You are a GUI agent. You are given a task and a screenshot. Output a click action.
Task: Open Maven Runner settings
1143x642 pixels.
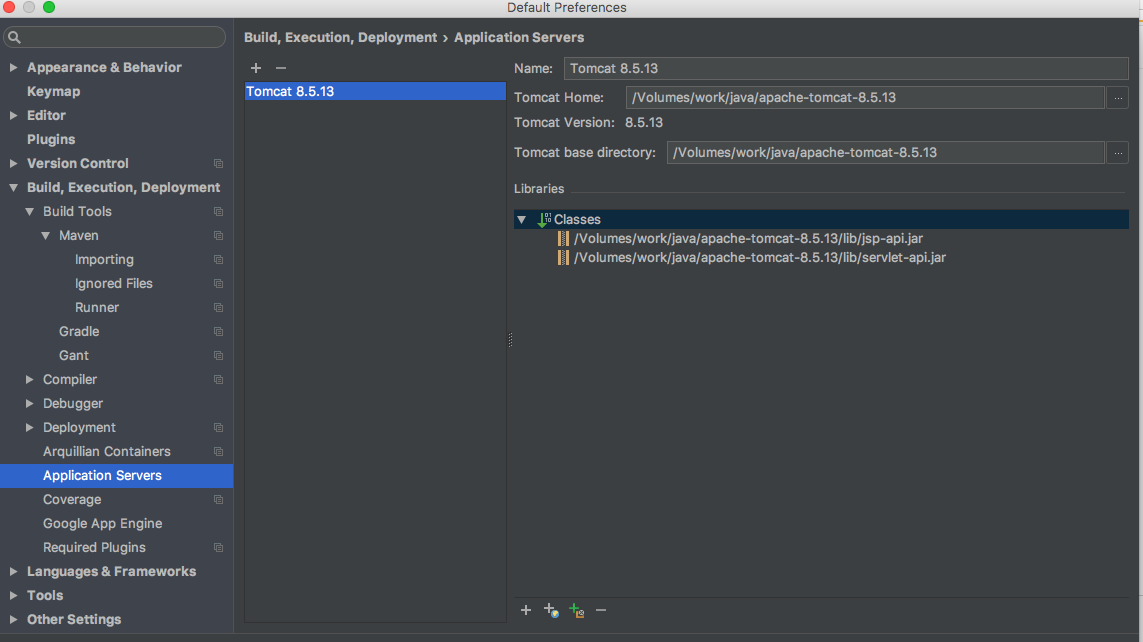click(97, 308)
